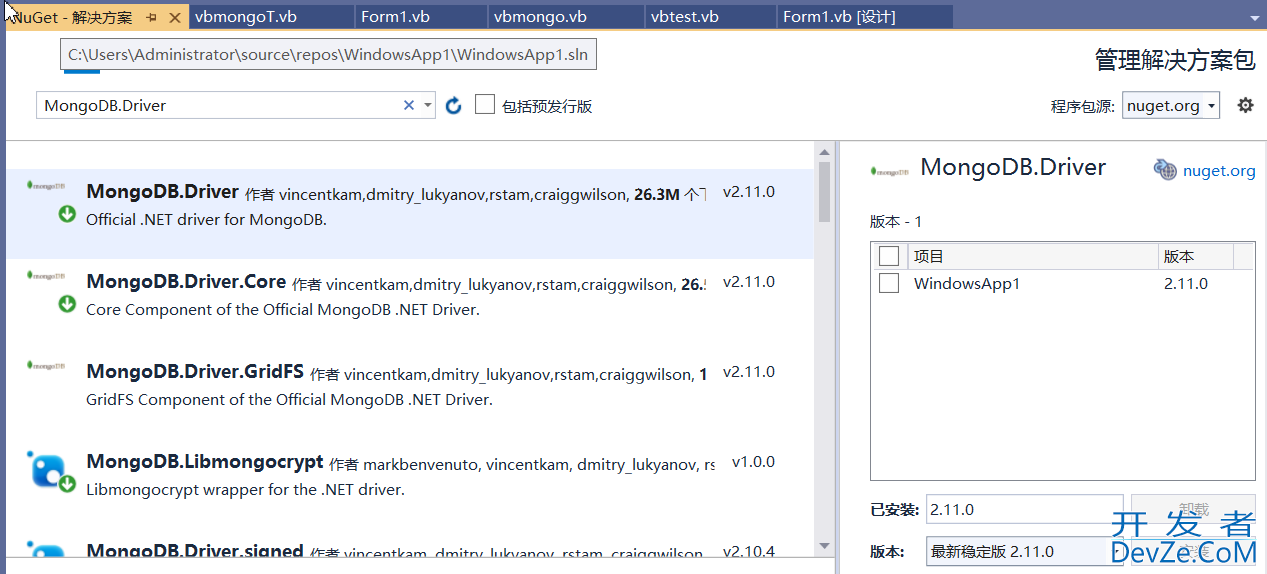Click v2.11.0 of MongoDB.Driver.Core row
The height and width of the screenshot is (574, 1267).
point(749,282)
